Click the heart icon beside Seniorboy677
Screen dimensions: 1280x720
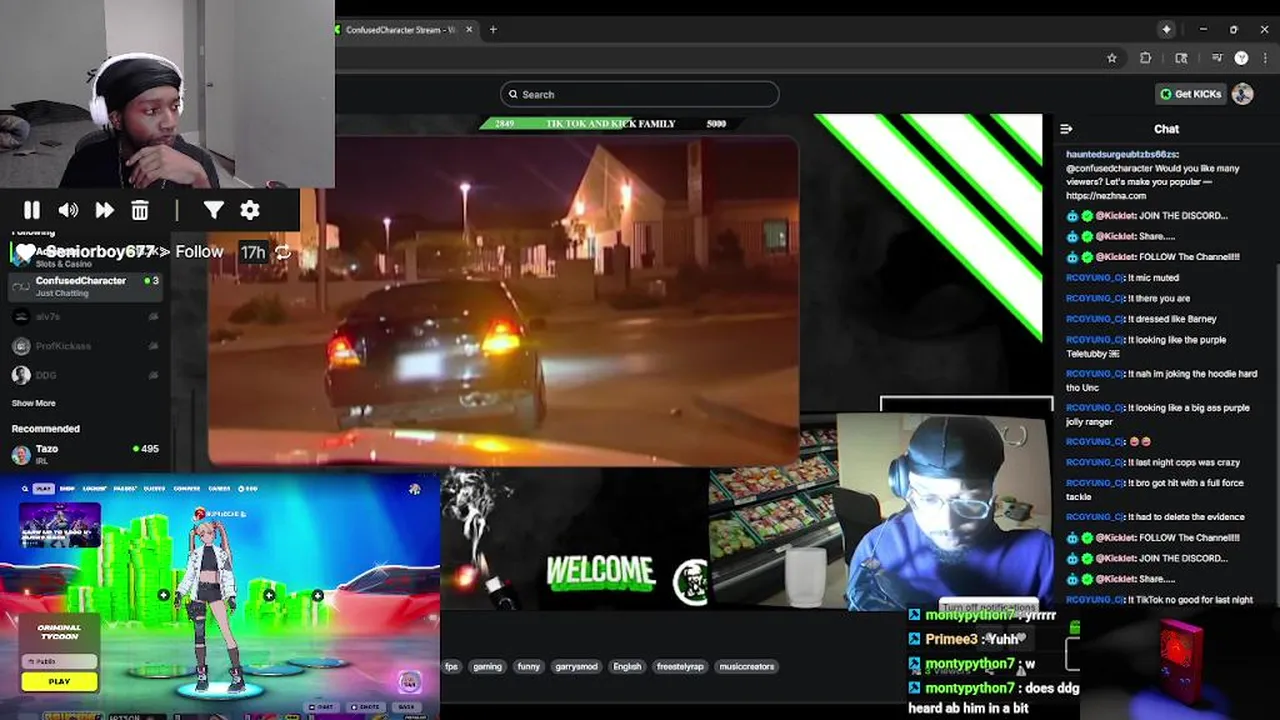(x=25, y=252)
